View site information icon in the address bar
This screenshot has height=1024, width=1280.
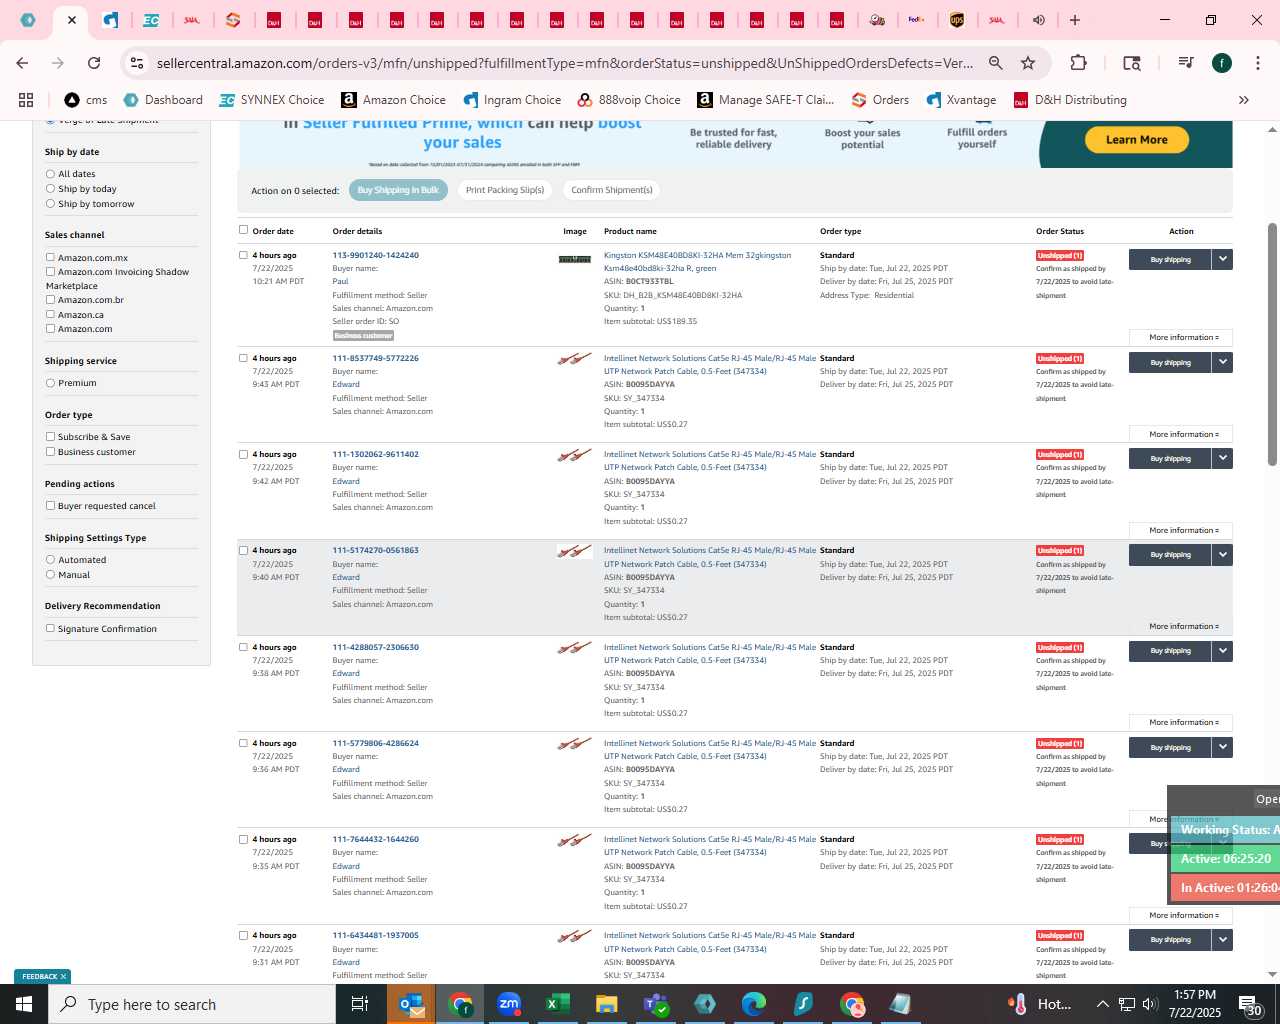pos(137,63)
